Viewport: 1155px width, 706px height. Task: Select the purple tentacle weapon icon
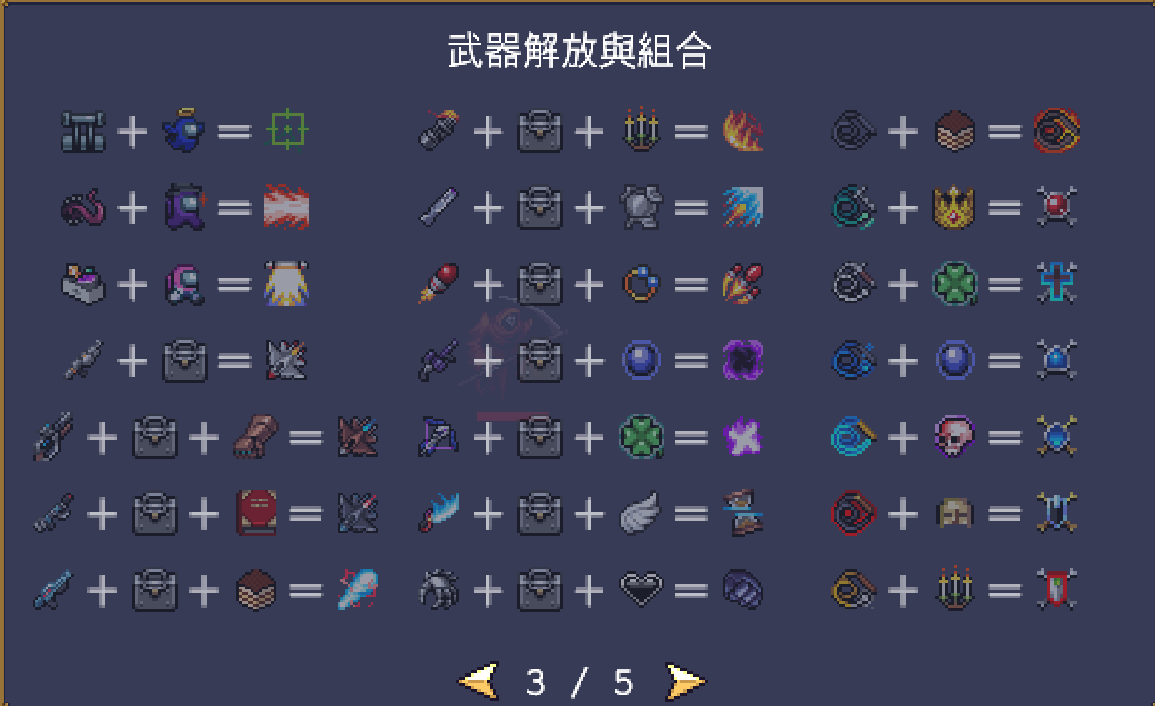(x=83, y=207)
